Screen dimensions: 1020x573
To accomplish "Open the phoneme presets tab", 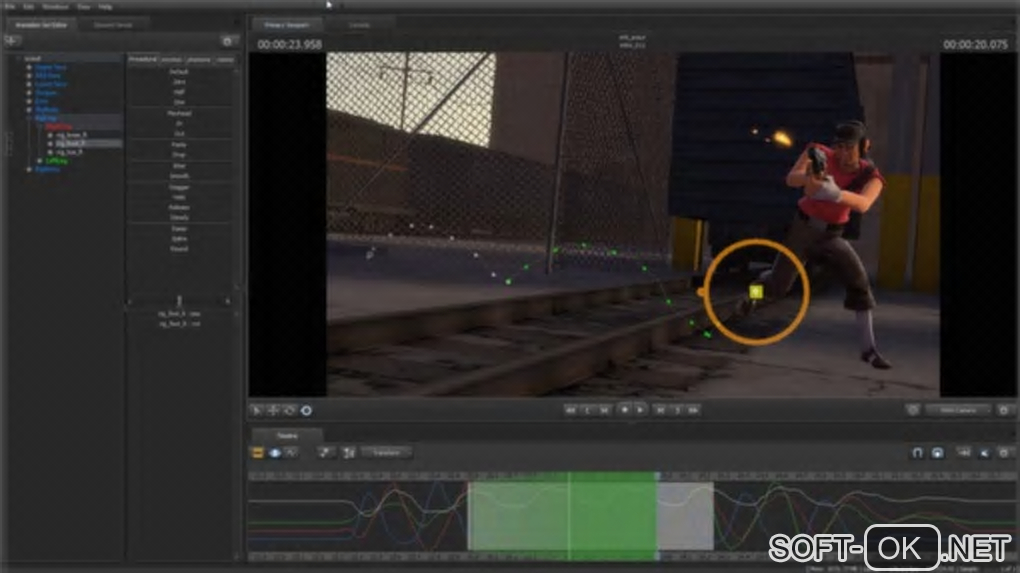I will click(199, 59).
